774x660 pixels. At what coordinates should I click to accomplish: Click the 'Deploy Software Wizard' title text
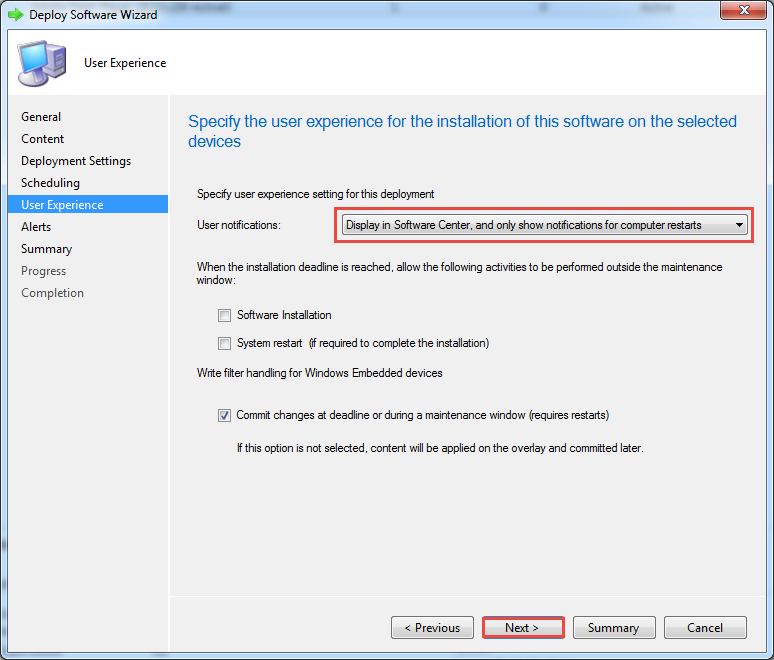[93, 15]
